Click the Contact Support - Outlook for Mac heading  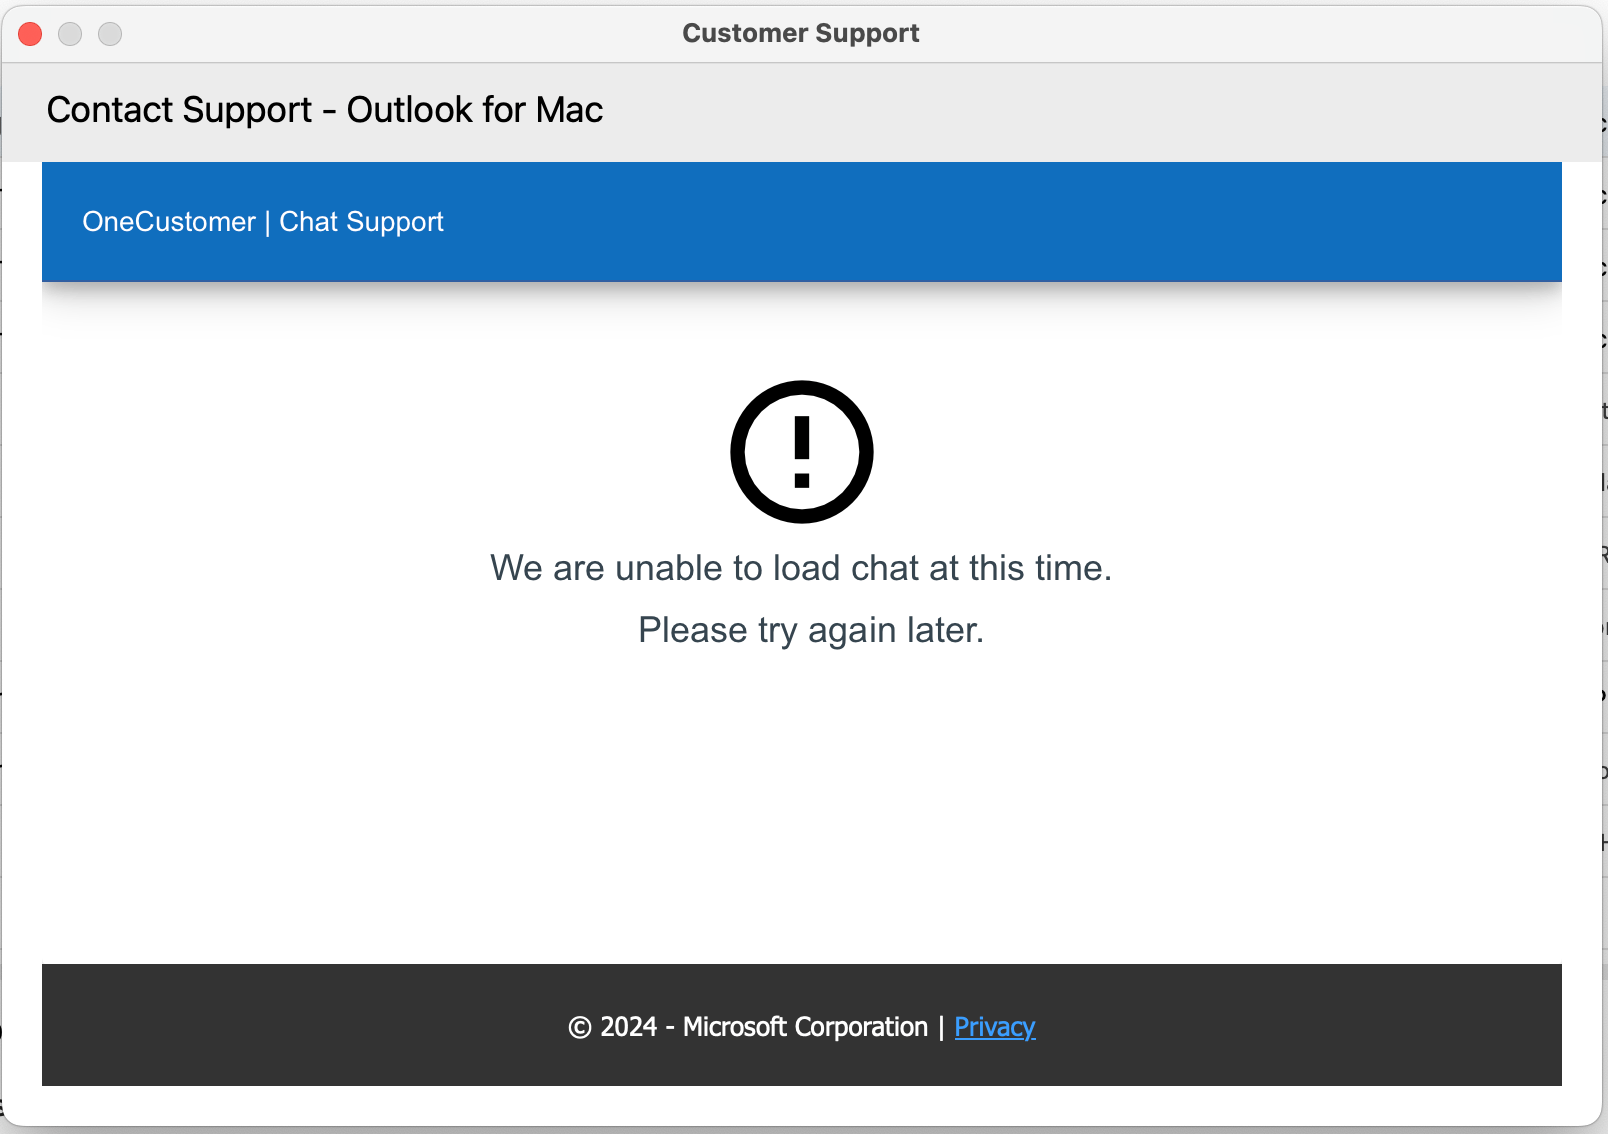tap(325, 110)
